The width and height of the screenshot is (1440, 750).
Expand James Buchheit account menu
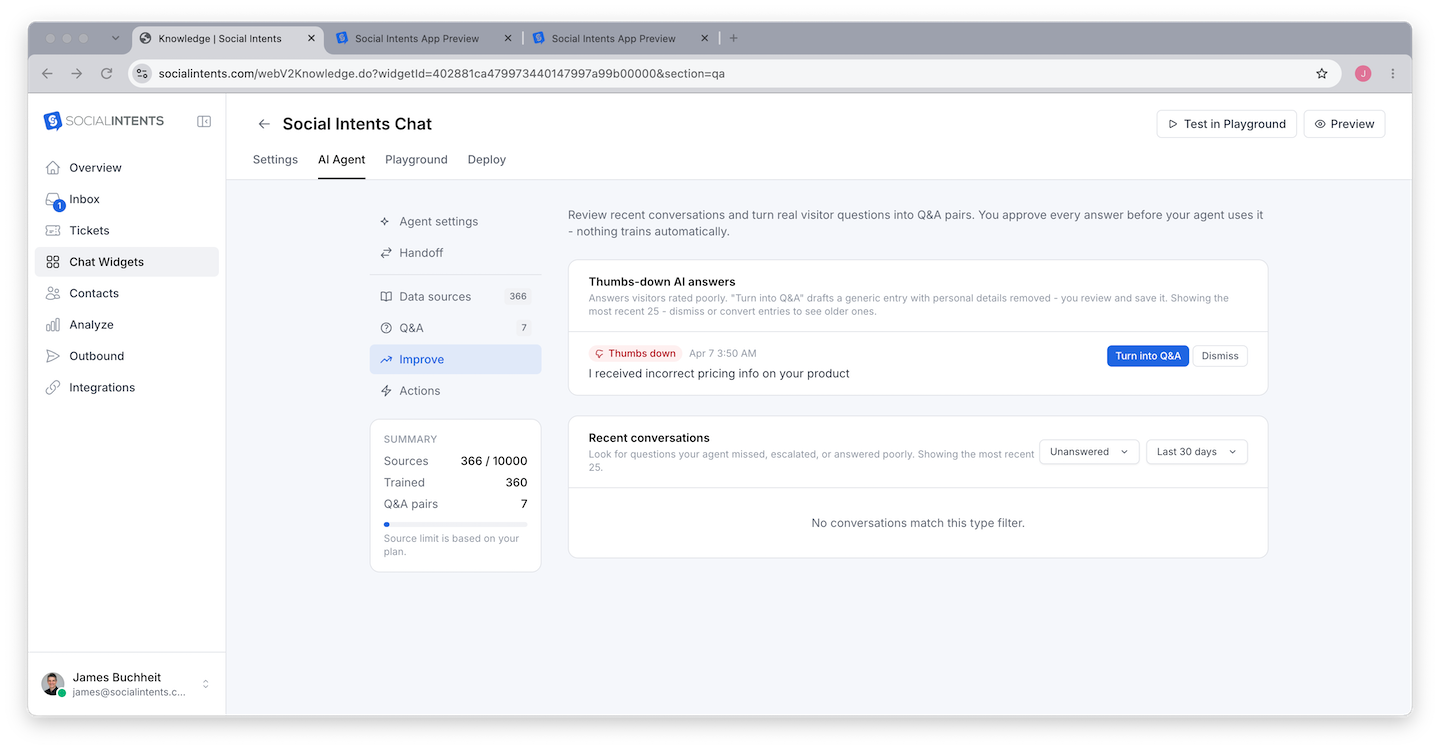206,684
